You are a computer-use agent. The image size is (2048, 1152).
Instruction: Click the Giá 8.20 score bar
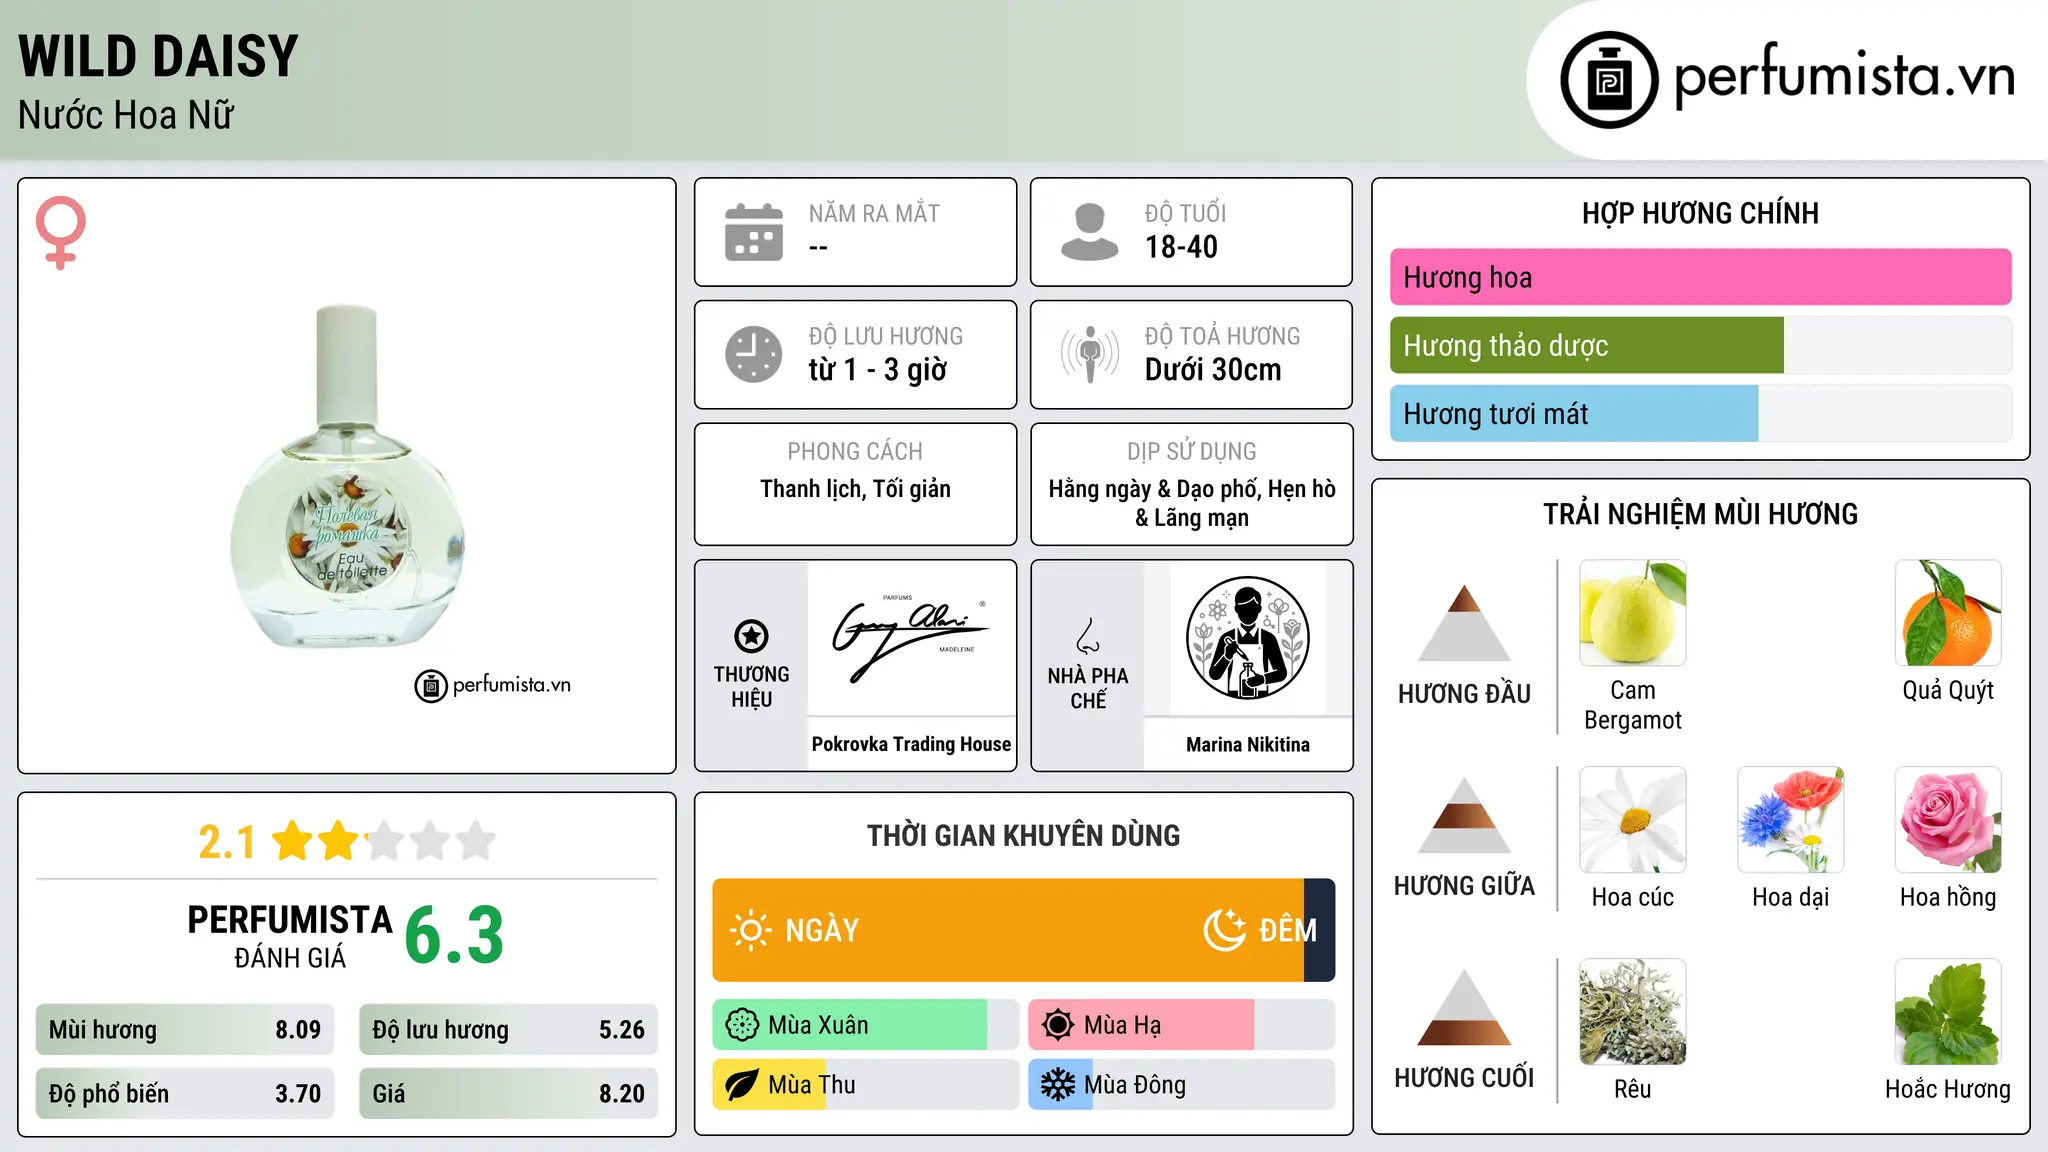(x=509, y=1094)
